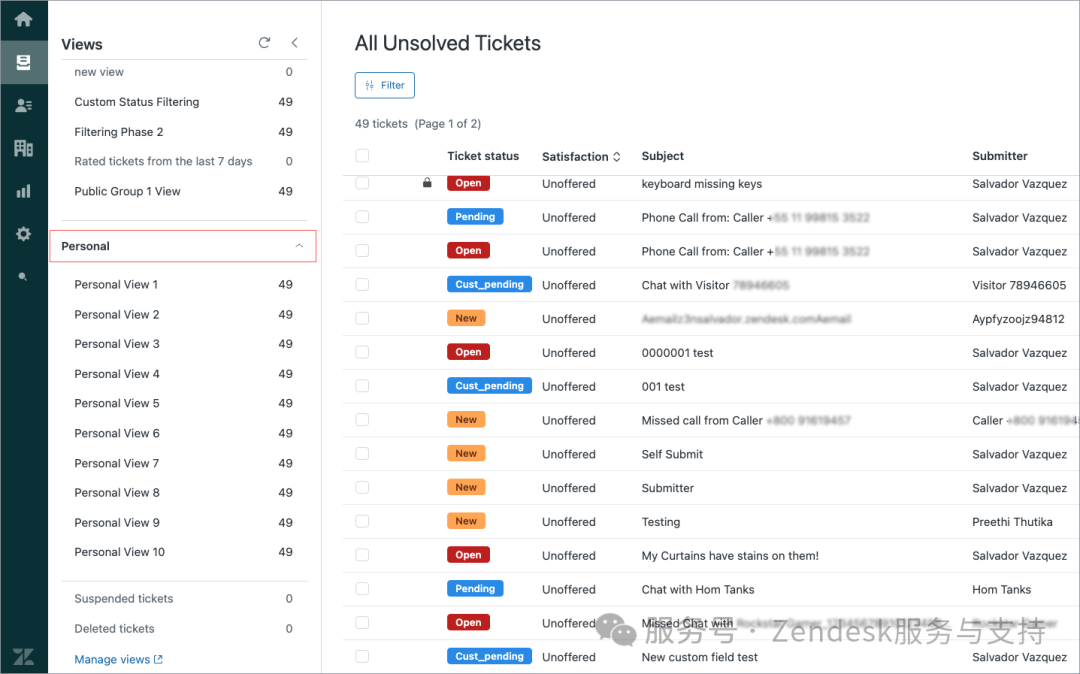The width and height of the screenshot is (1080, 674).
Task: Open the 'My Curtains have stains' ticket
Action: (730, 556)
